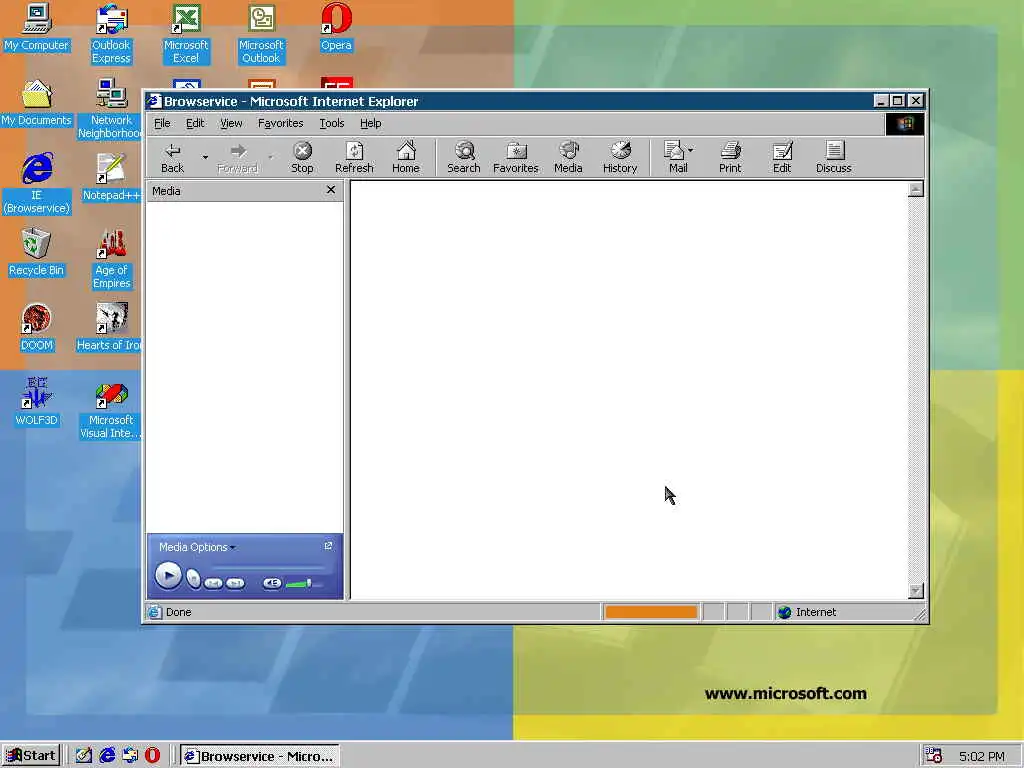Viewport: 1024px width, 768px height.
Task: Skip to the previous media track
Action: point(214,583)
